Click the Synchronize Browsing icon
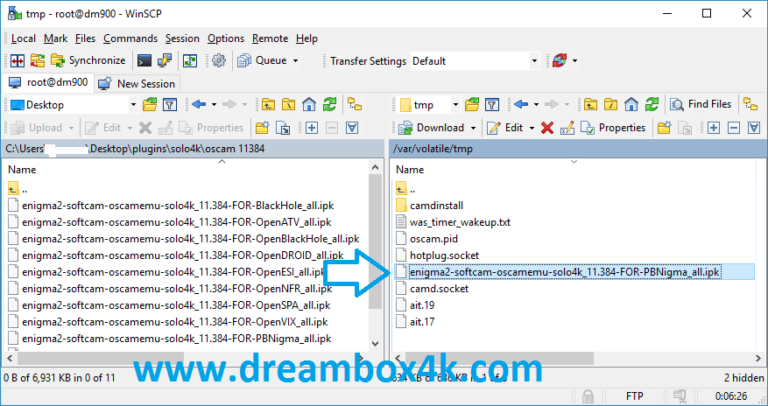 pyautogui.click(x=37, y=61)
